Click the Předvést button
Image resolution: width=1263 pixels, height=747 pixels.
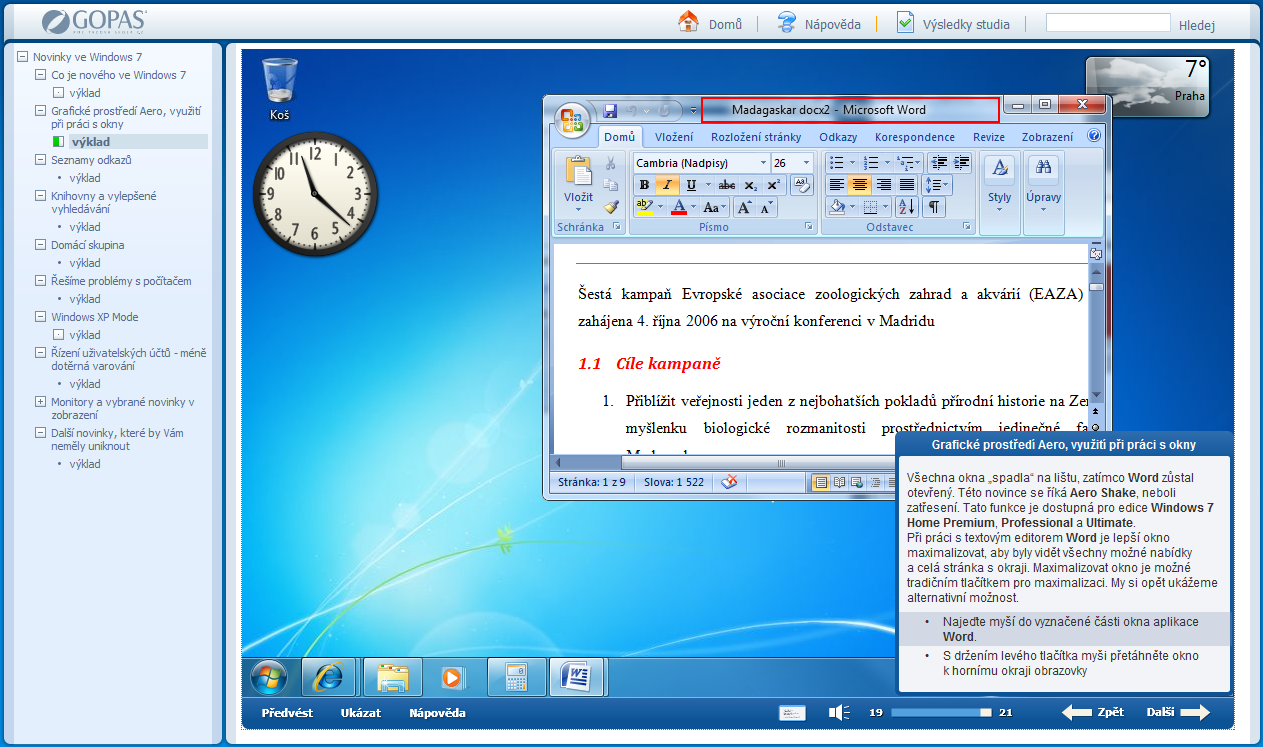tap(287, 713)
